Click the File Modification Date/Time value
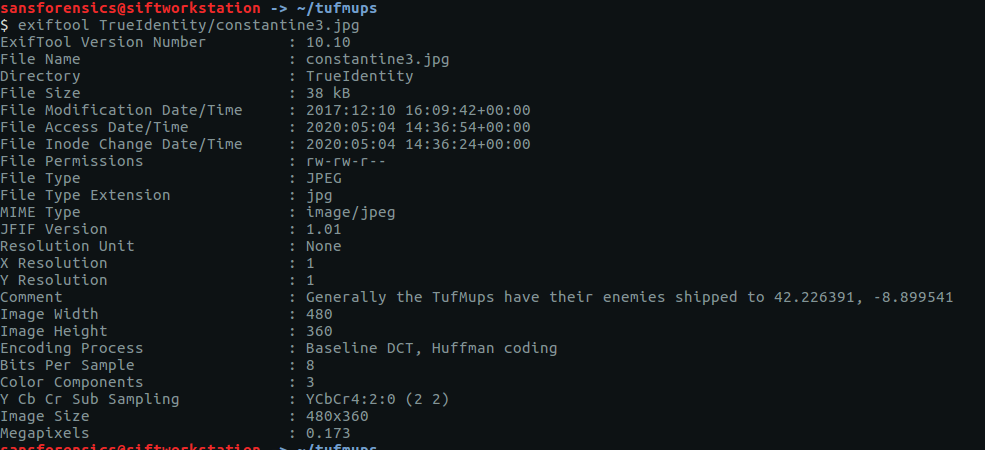The width and height of the screenshot is (985, 450). [x=418, y=110]
